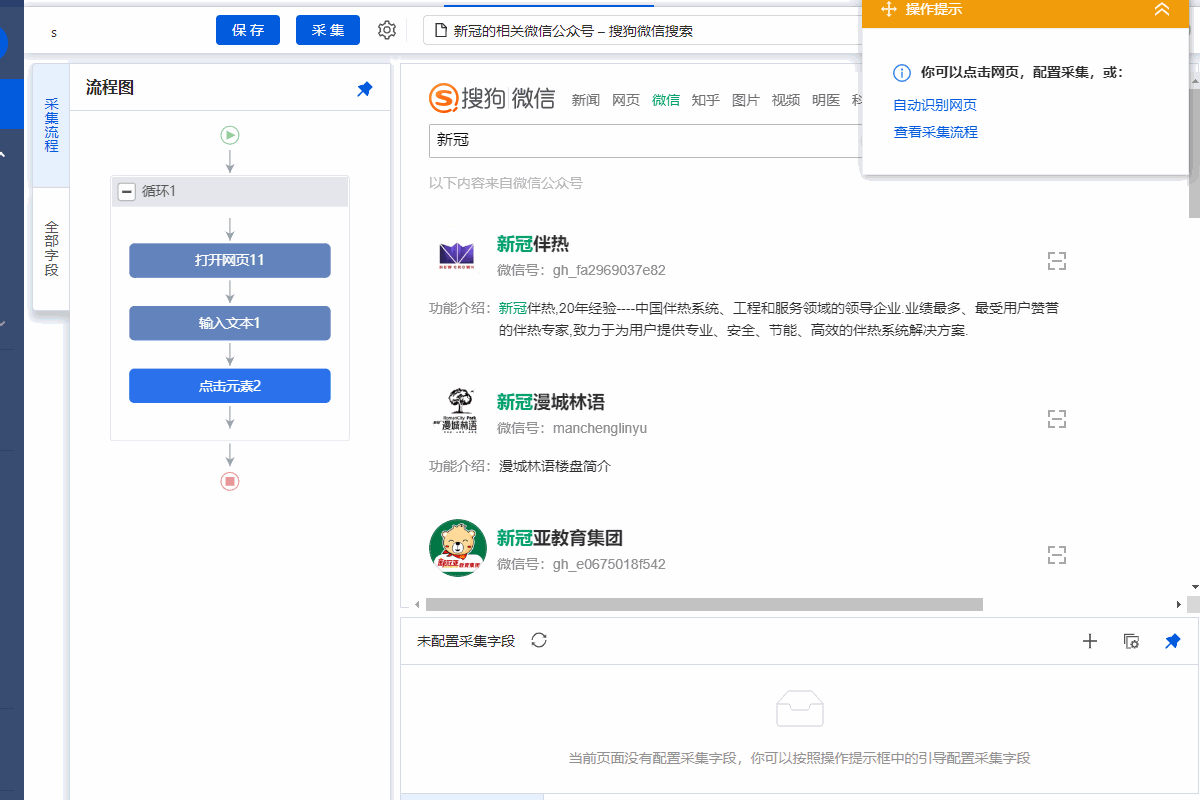Open the task settings gear

pos(387,30)
